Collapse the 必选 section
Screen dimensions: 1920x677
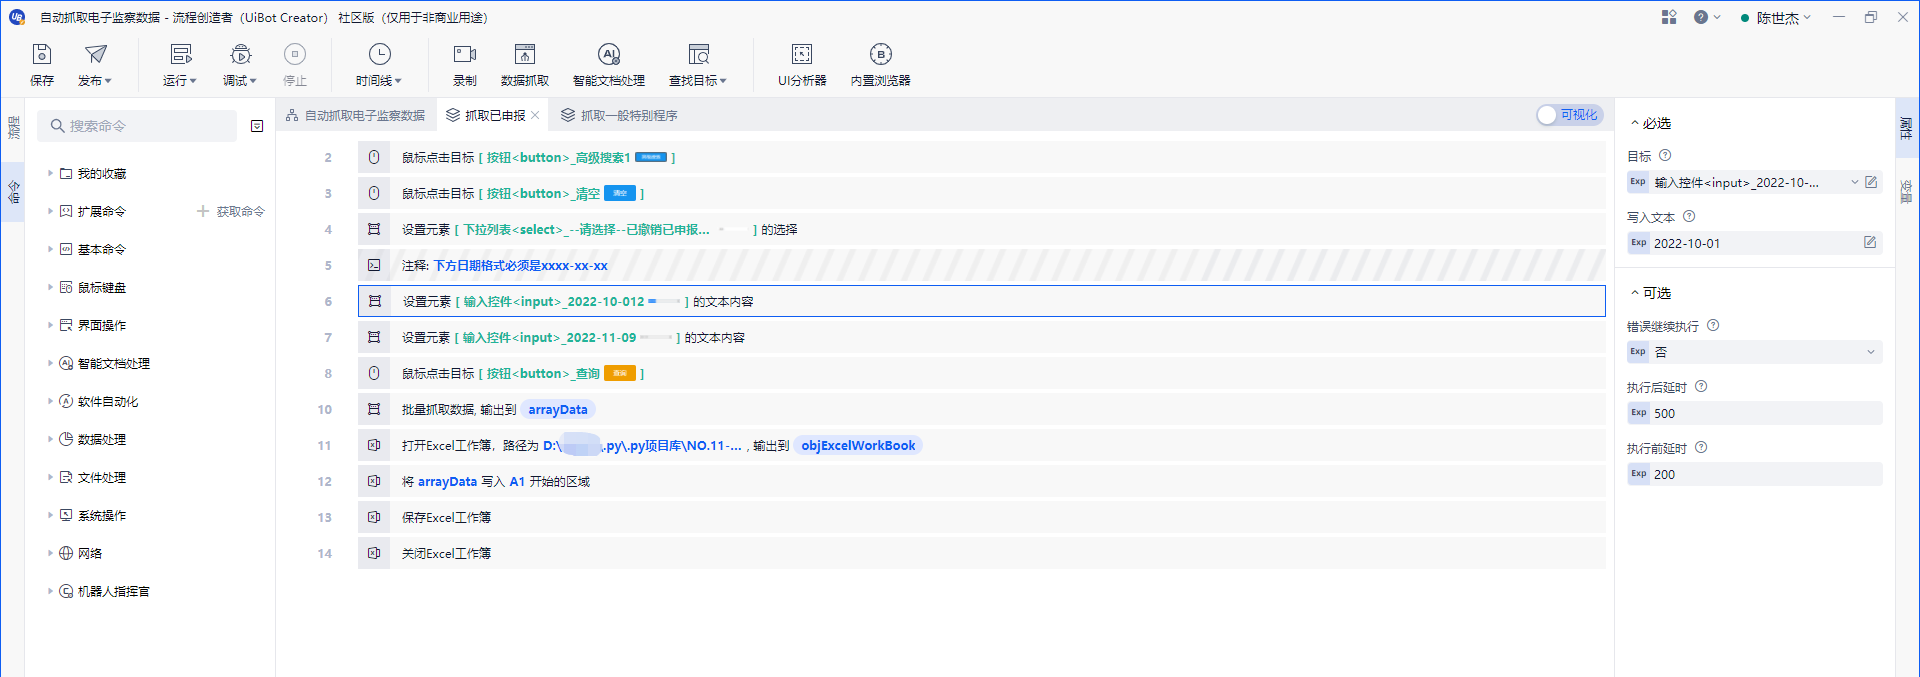click(1635, 124)
